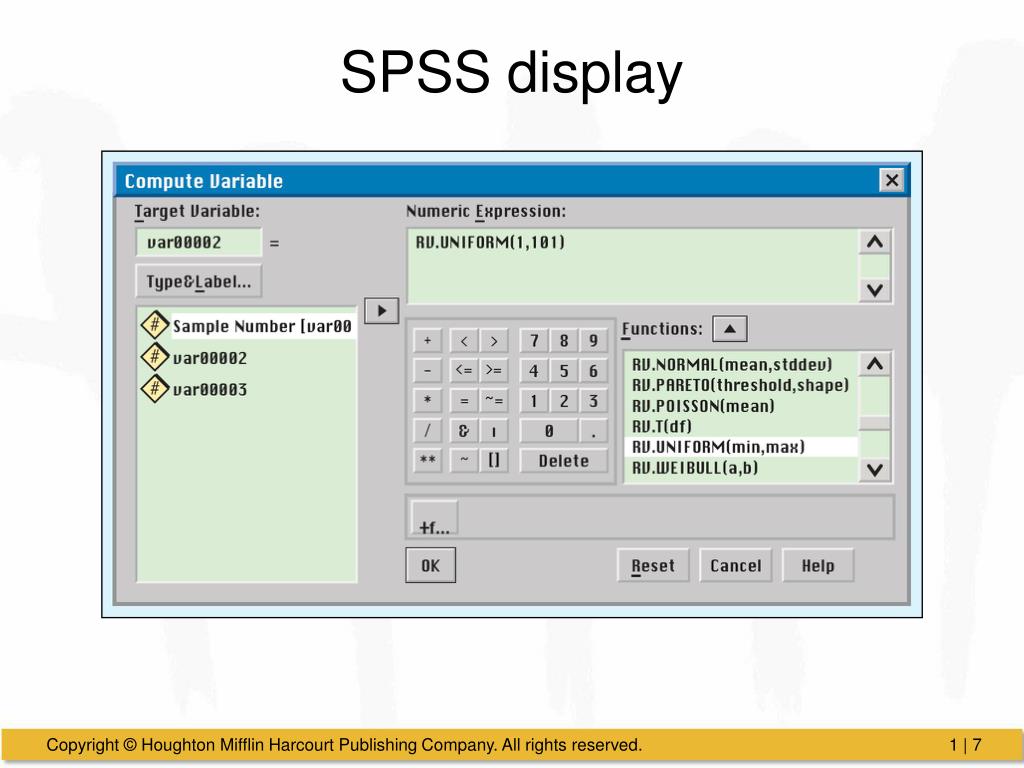Select RV.PARETO(threshold,shape) function
Image resolution: width=1024 pixels, height=768 pixels.
pyautogui.click(x=740, y=385)
